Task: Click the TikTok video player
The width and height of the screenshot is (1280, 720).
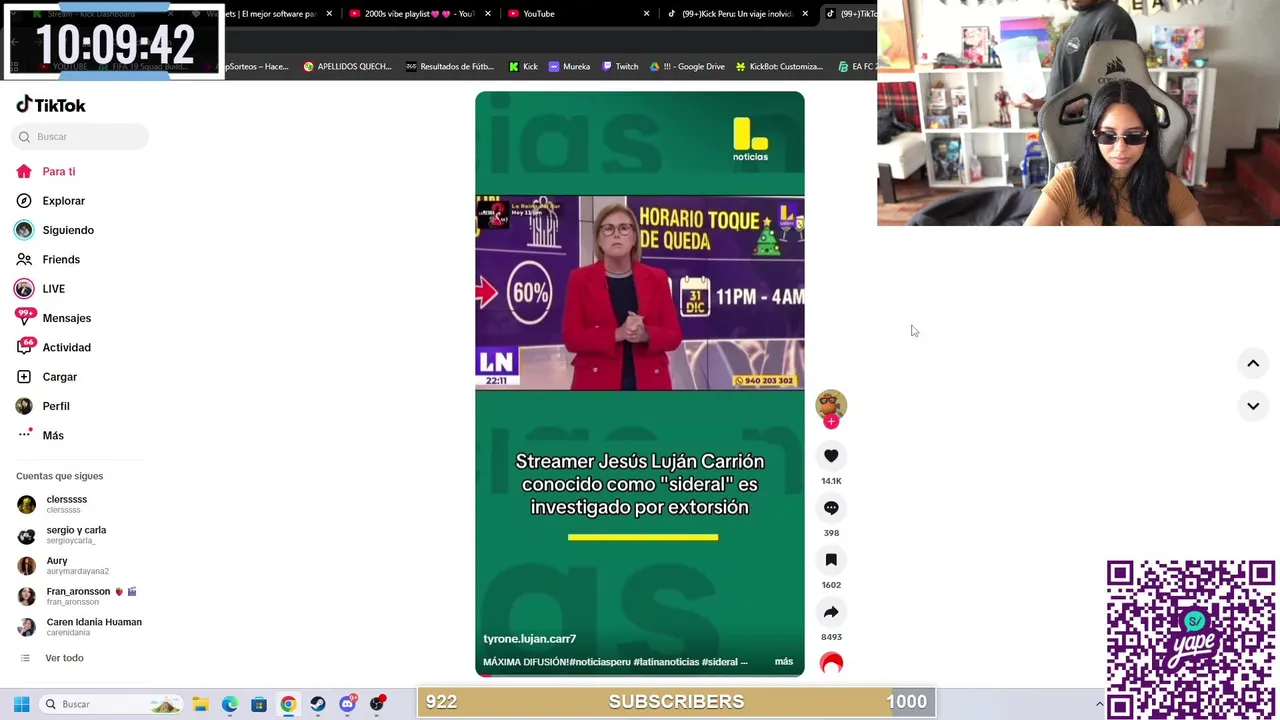Action: [x=640, y=384]
